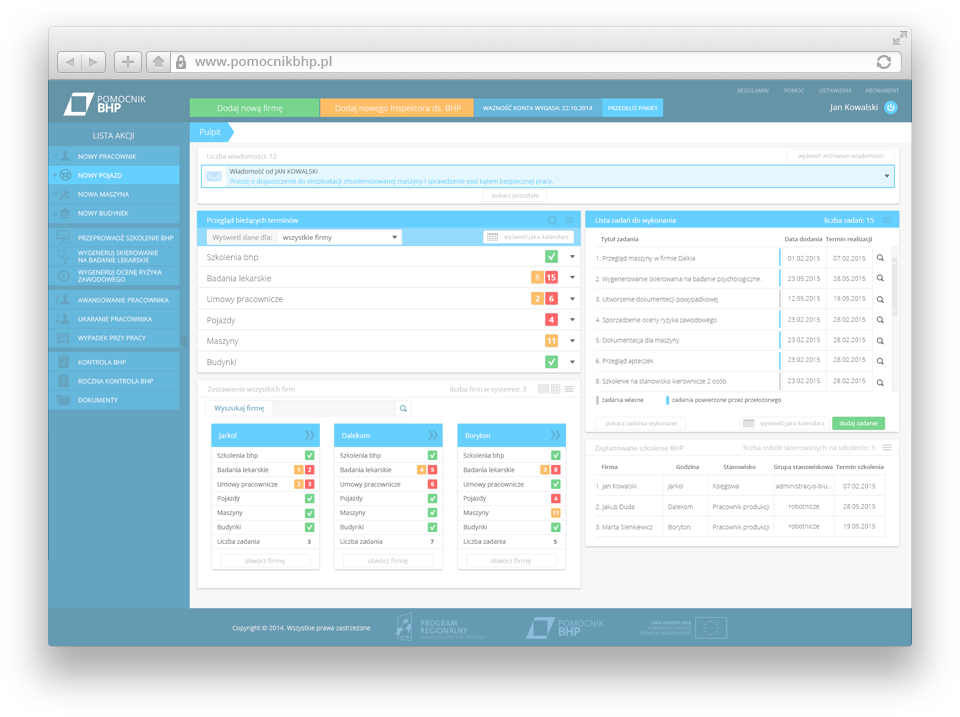Screen dimensions: 960x717
Task: Click the envelope icon of the message
Action: tap(213, 176)
